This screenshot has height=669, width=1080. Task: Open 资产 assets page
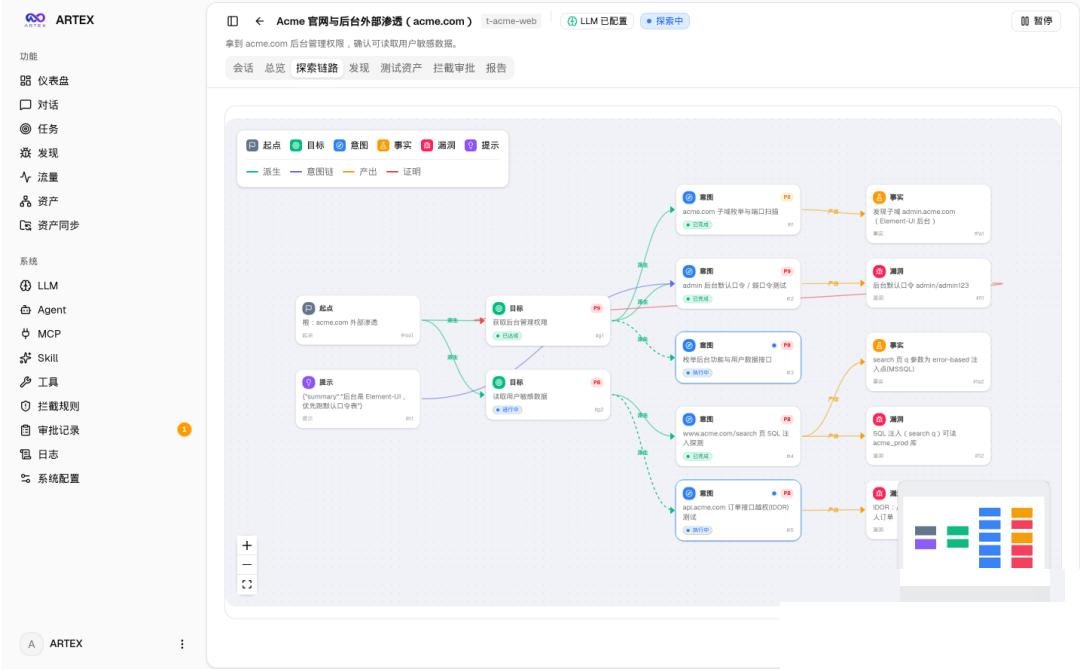(x=40, y=201)
